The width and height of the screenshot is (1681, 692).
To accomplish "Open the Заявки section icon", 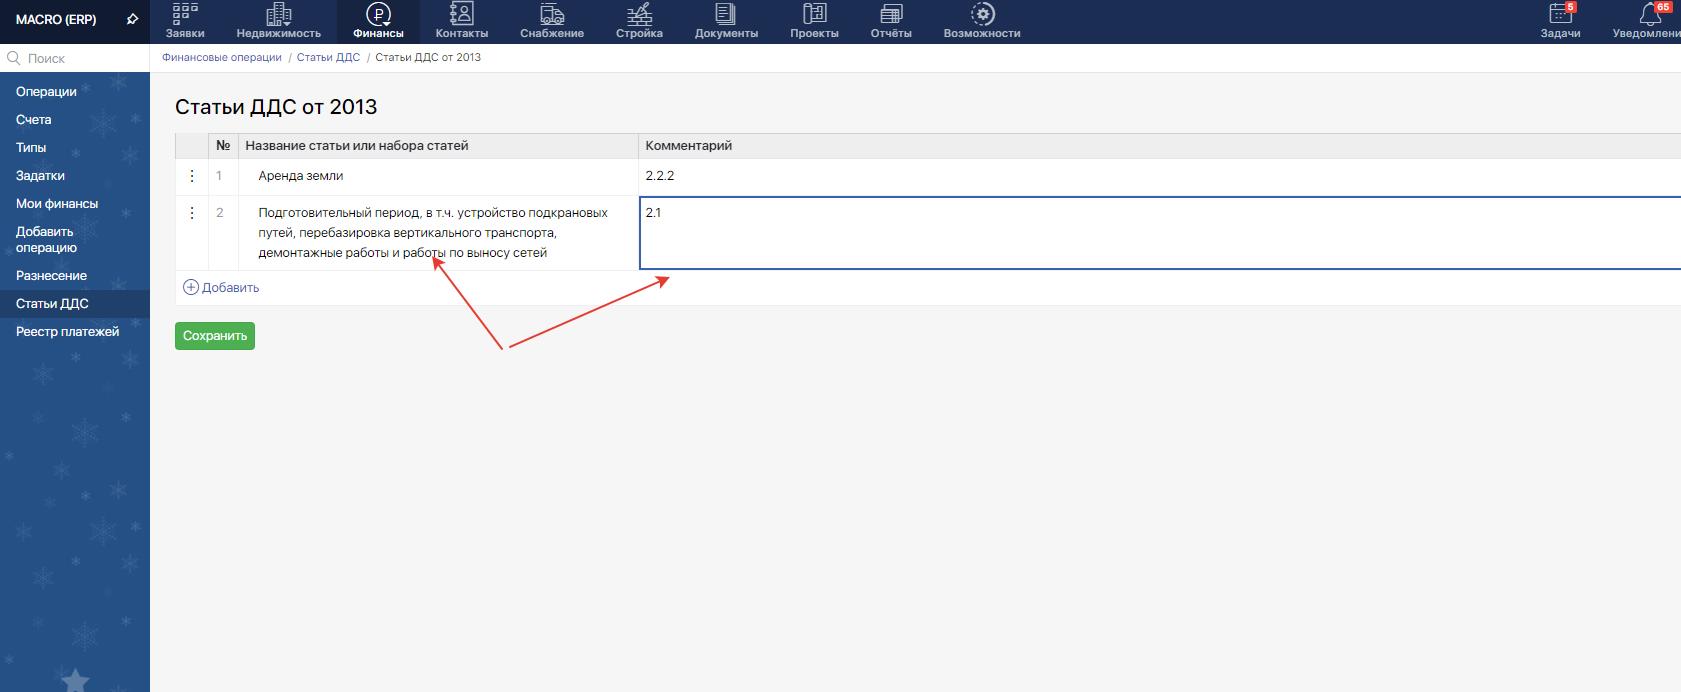I will click(185, 14).
